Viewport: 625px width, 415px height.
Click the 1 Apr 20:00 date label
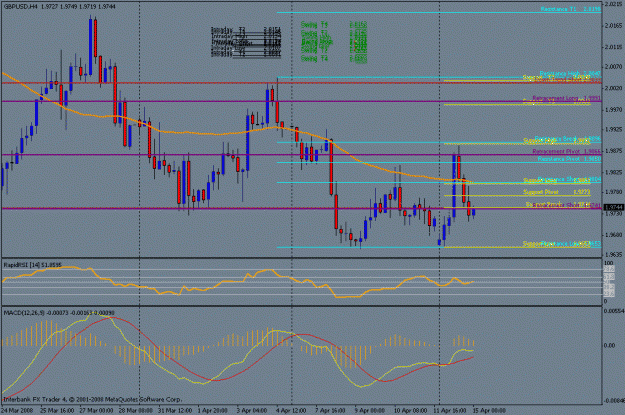tap(213, 410)
